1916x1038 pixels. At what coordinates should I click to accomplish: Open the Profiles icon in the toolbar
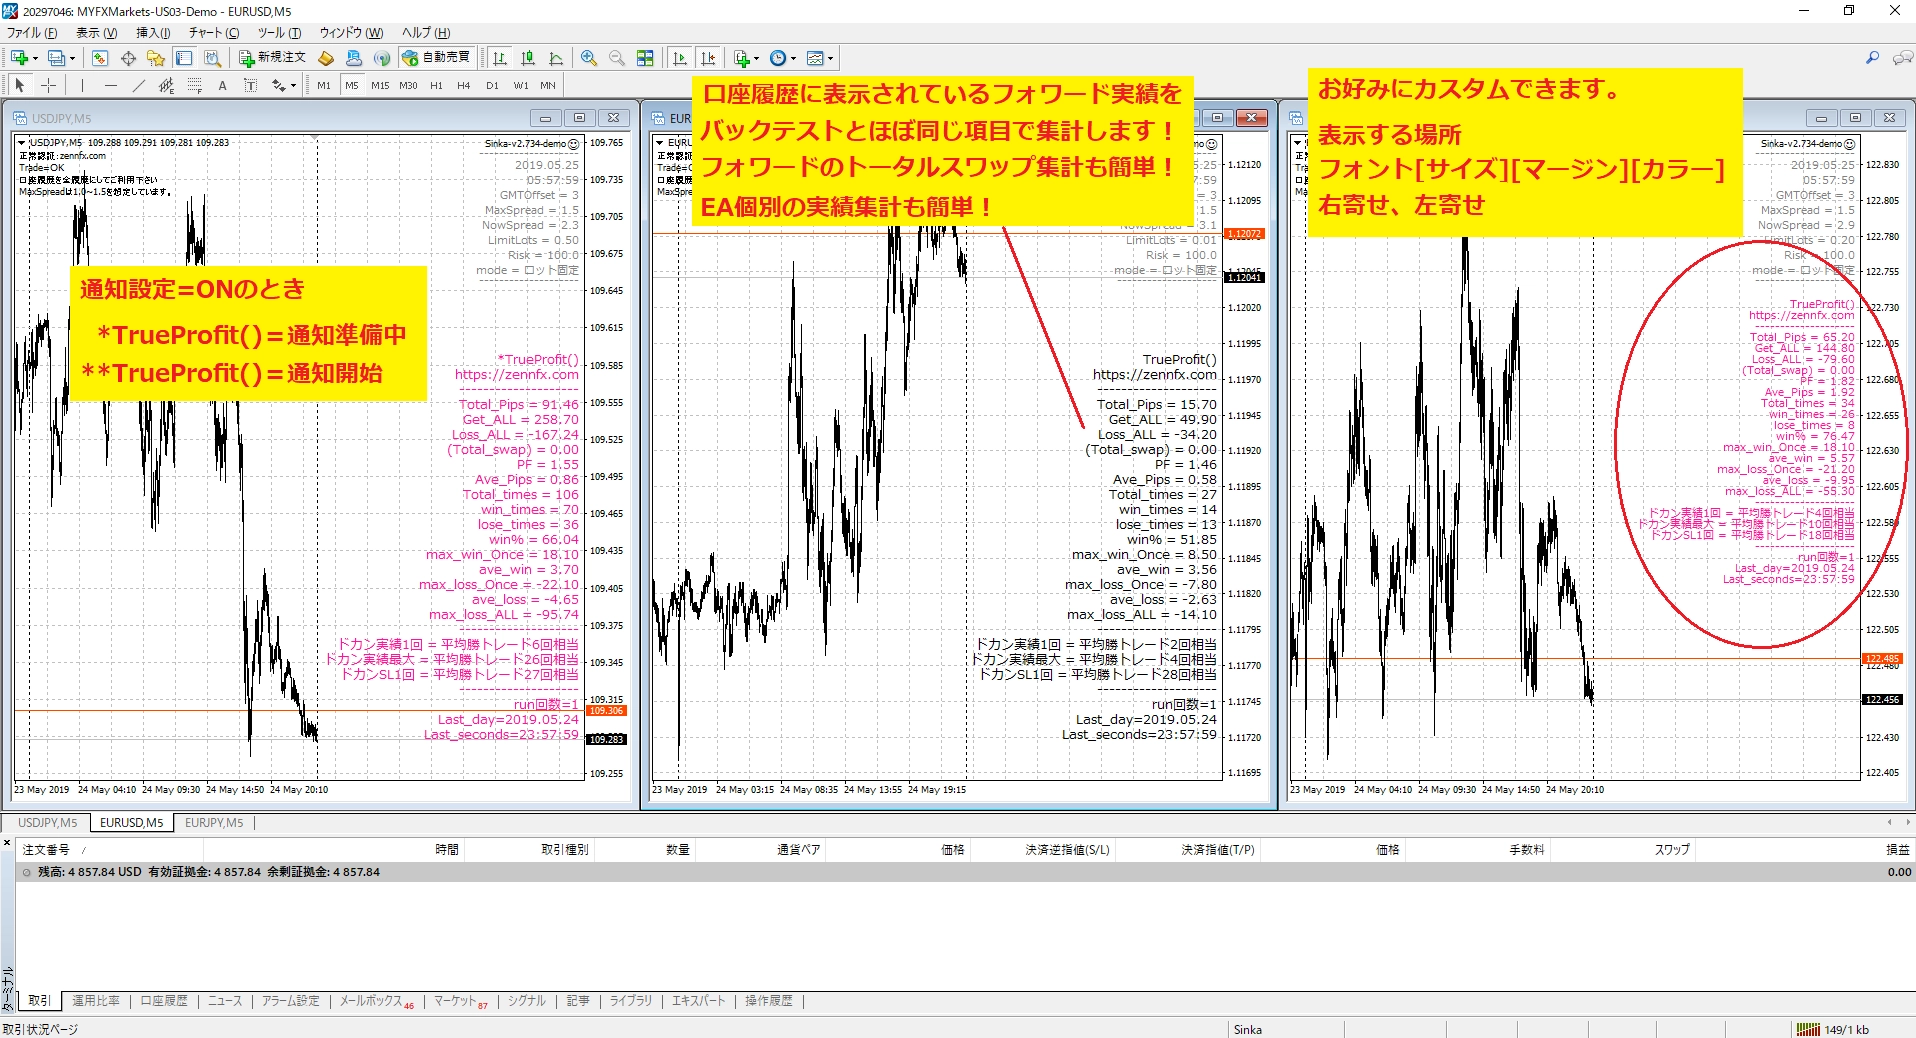57,58
